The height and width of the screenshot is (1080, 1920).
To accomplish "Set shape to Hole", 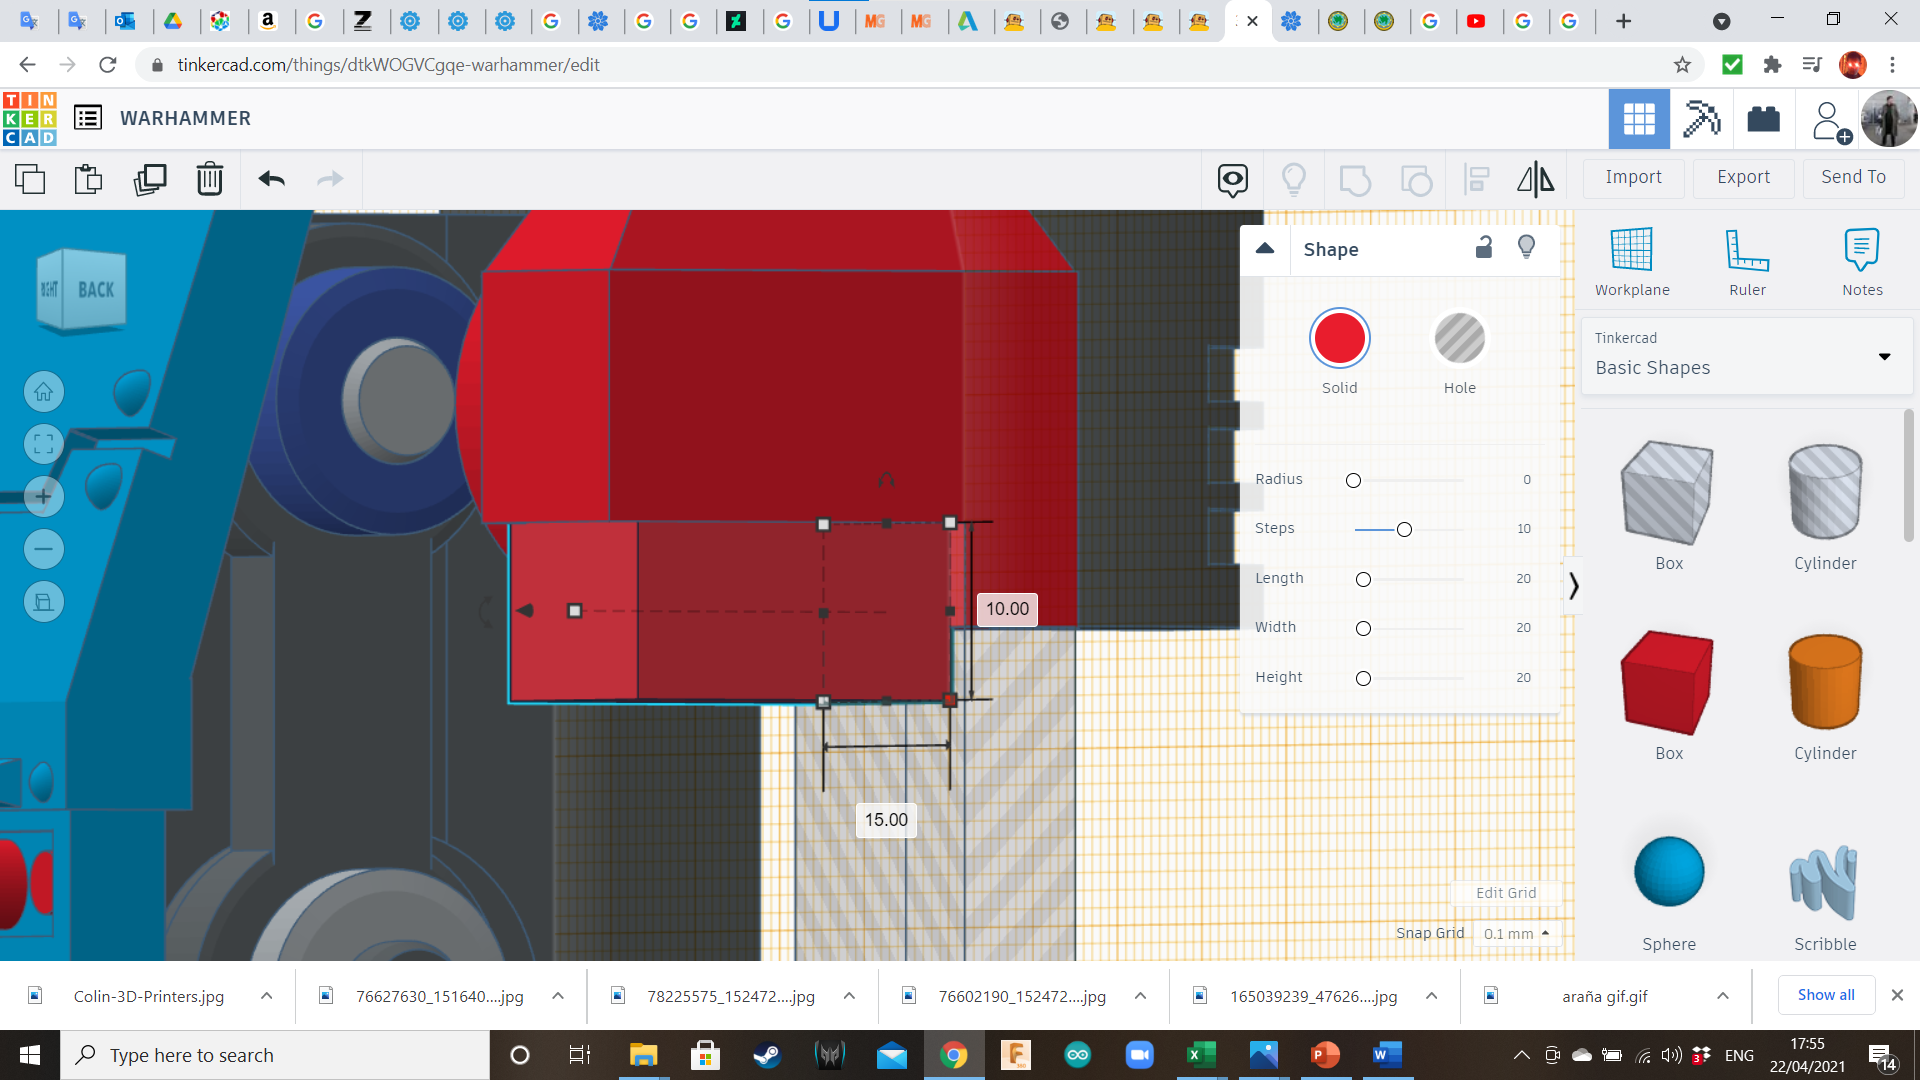I will [x=1459, y=339].
